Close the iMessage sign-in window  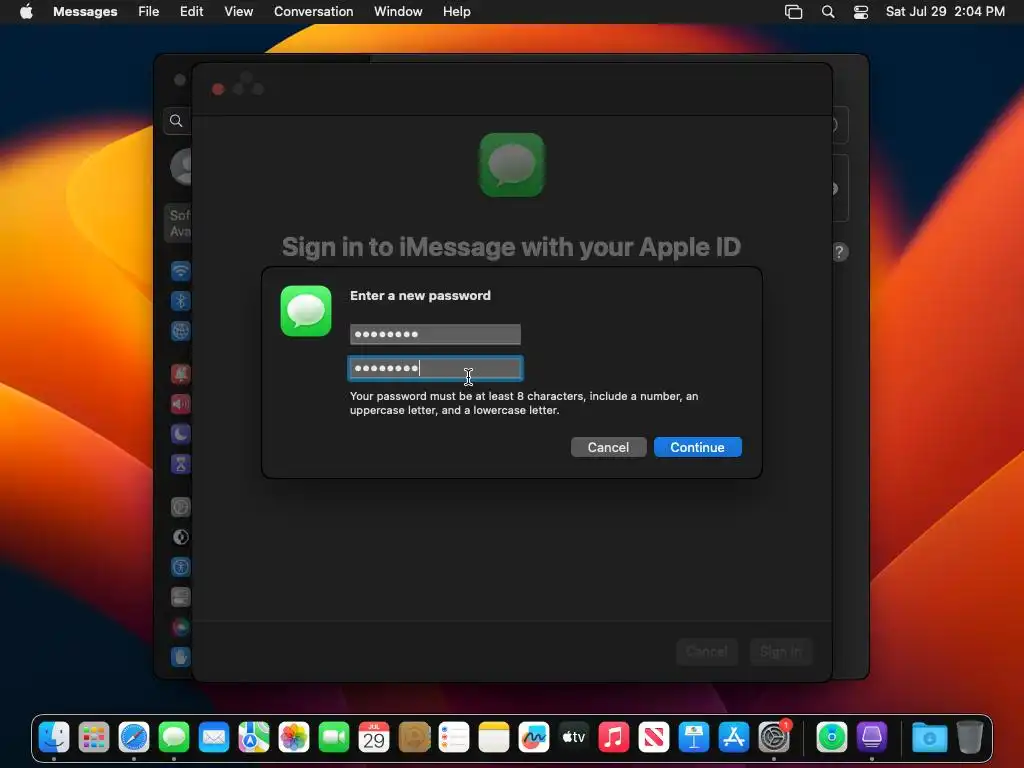pos(218,89)
